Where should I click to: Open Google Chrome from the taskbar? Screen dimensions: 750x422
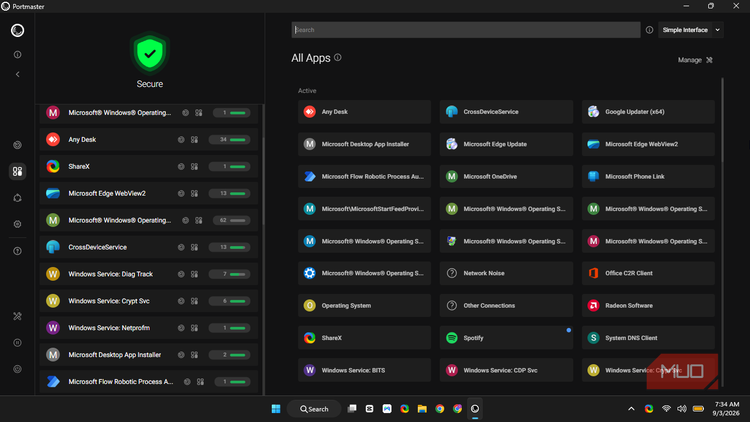440,409
